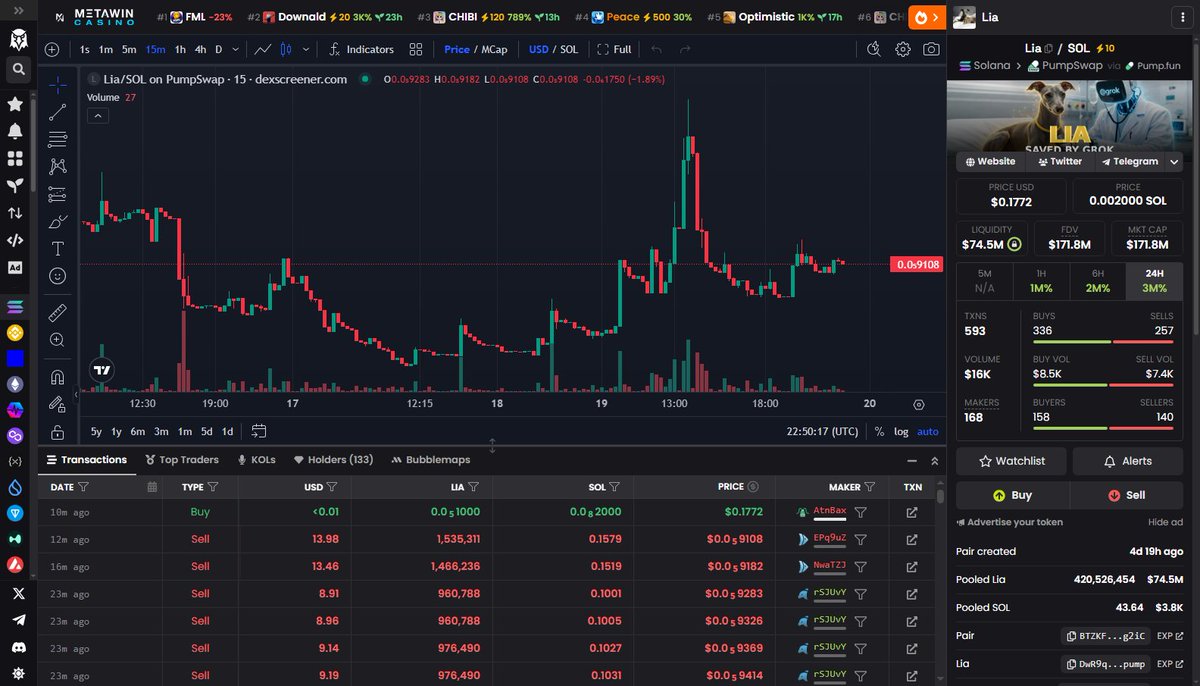Select the 1H price change tab
The image size is (1200, 686).
(x=1041, y=281)
